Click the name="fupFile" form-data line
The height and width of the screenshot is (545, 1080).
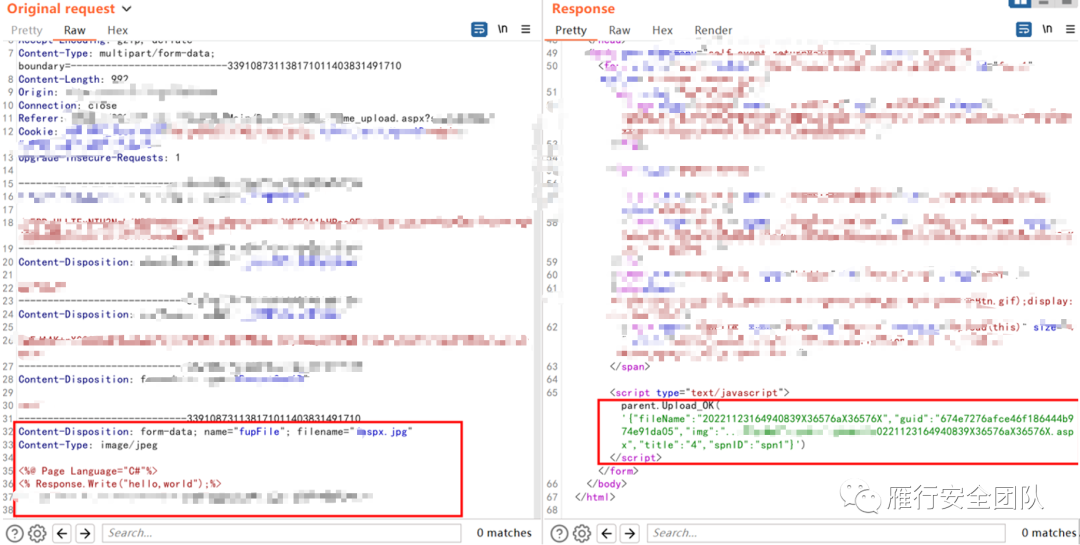[x=215, y=432]
